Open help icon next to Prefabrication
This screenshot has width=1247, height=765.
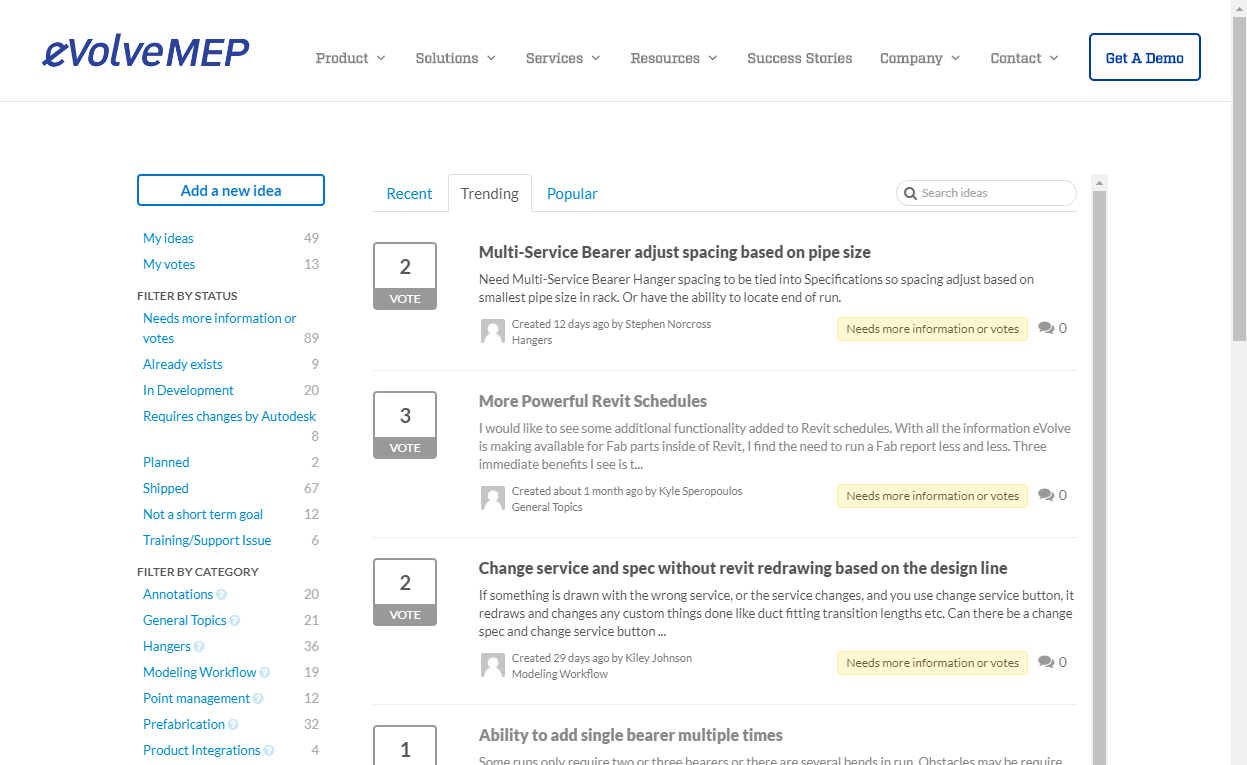(233, 725)
